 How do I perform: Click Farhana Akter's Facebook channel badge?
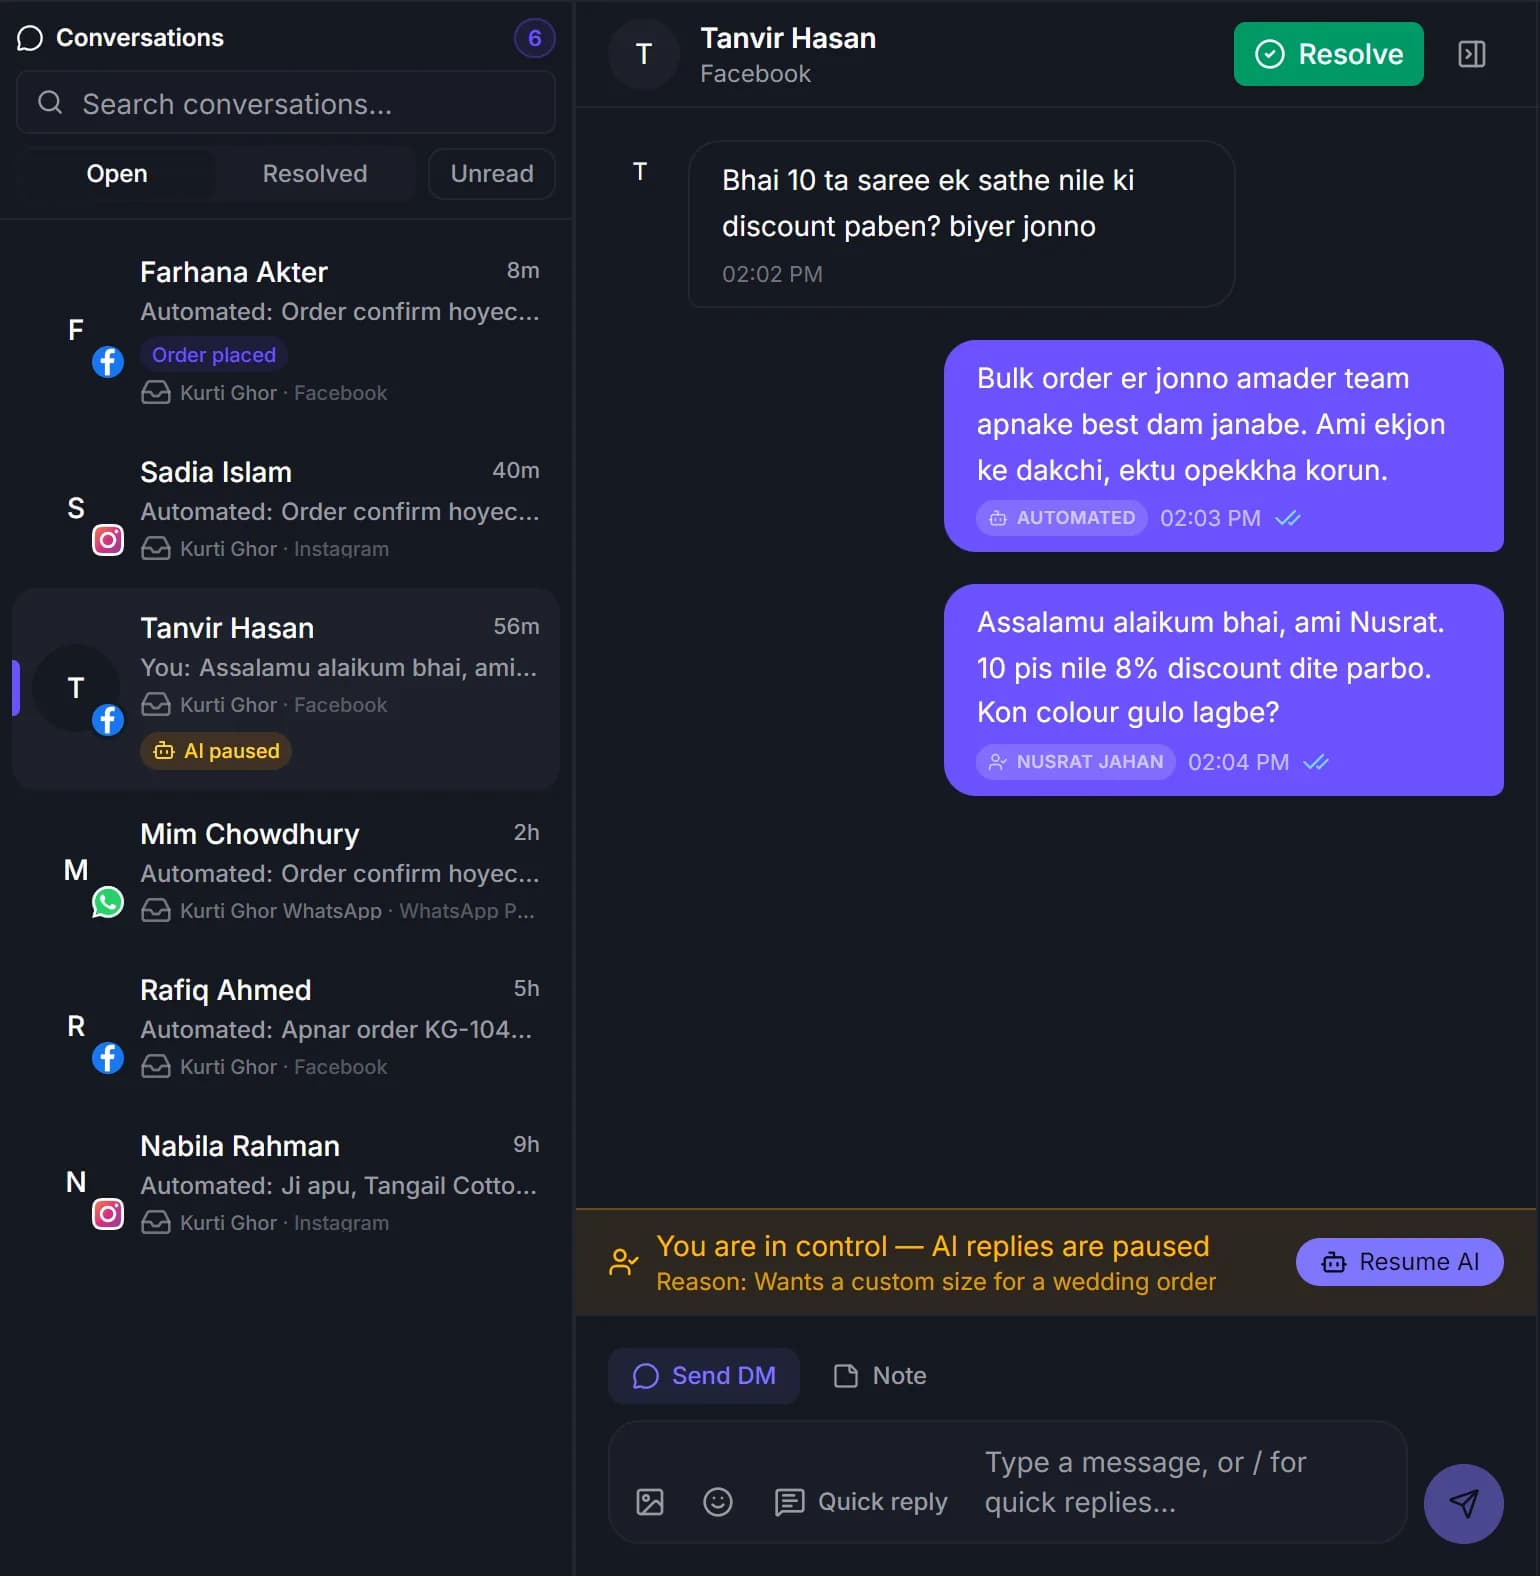[108, 361]
